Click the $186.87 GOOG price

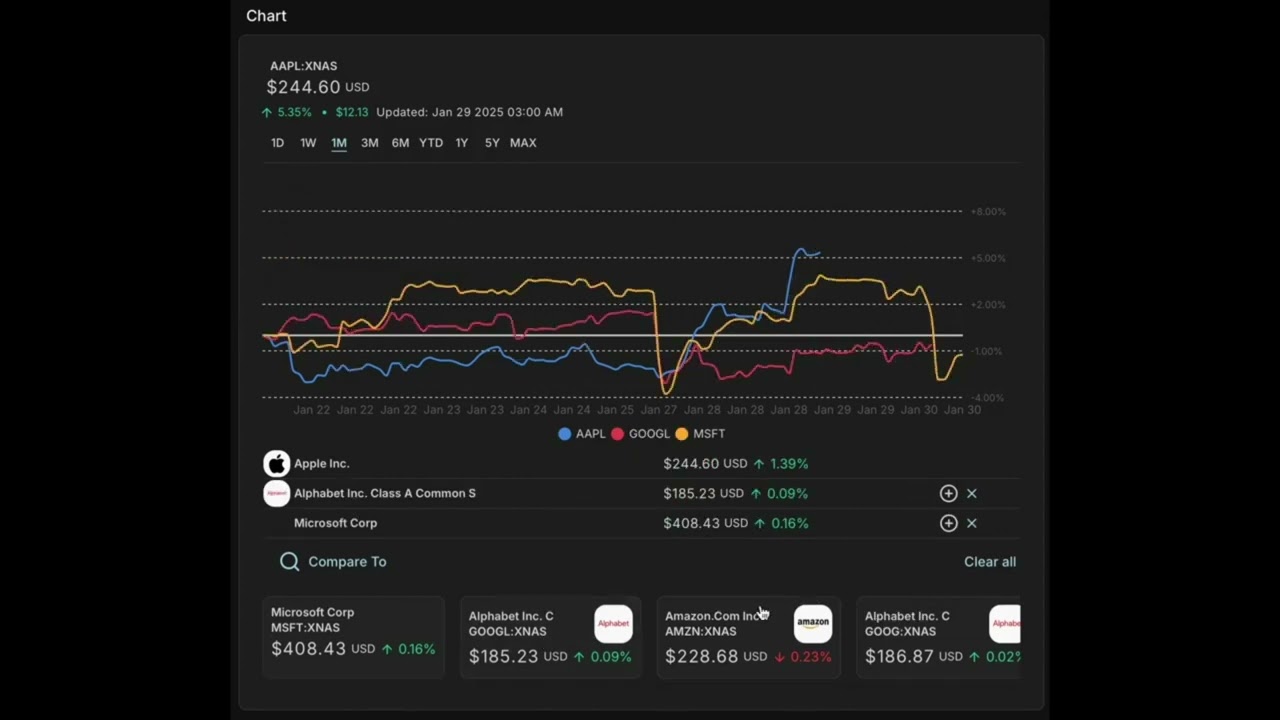901,657
